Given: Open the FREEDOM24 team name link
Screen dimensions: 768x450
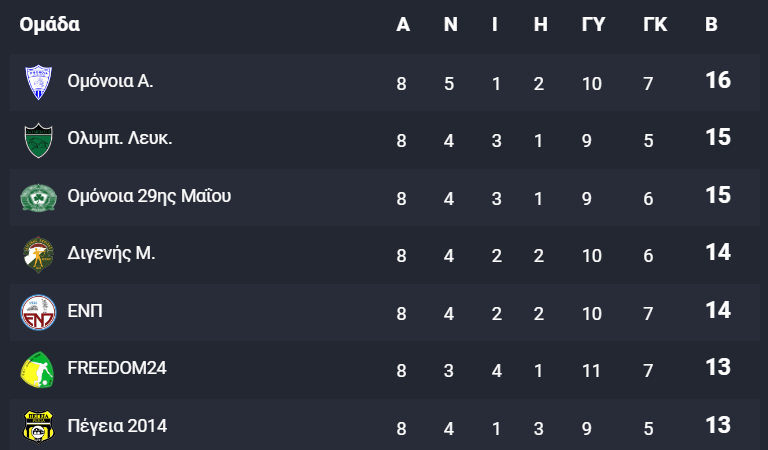Looking at the screenshot, I should (117, 368).
